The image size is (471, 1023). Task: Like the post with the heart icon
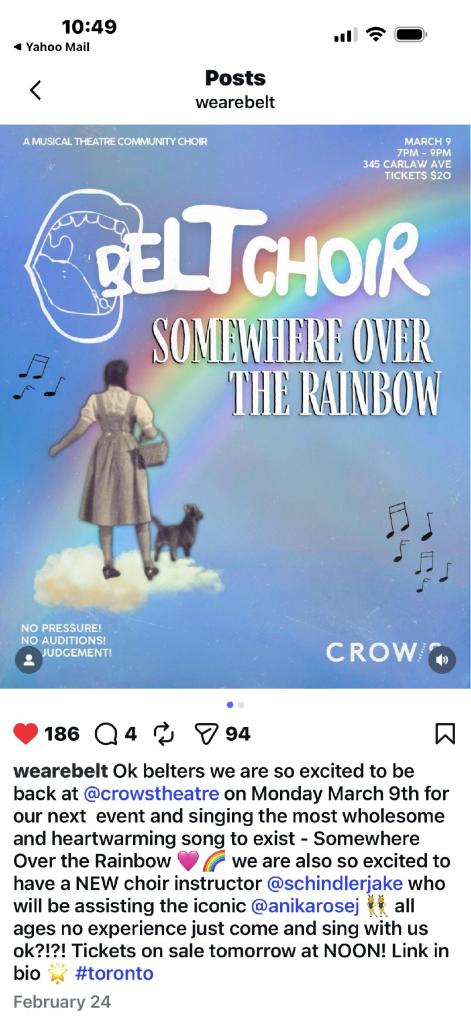tap(25, 734)
